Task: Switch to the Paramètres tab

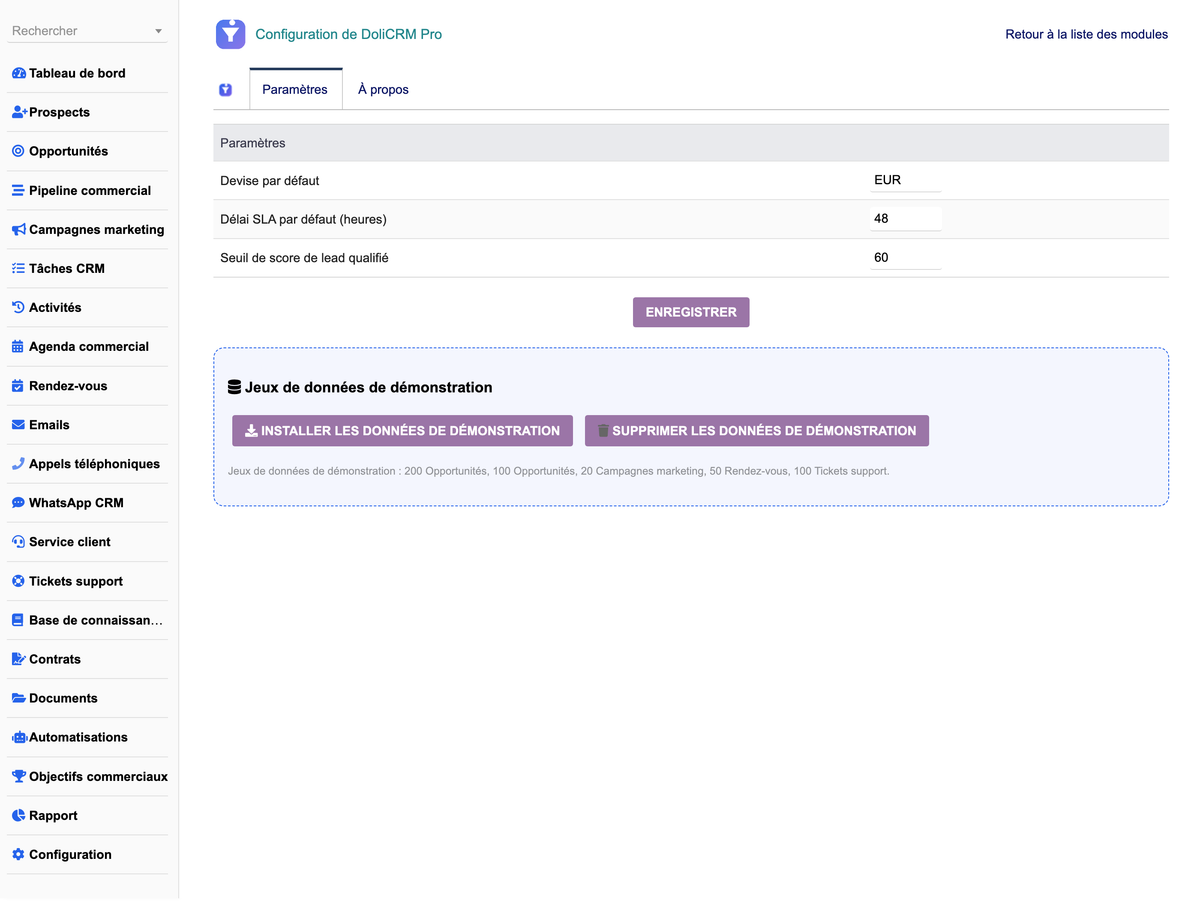Action: click(x=295, y=89)
